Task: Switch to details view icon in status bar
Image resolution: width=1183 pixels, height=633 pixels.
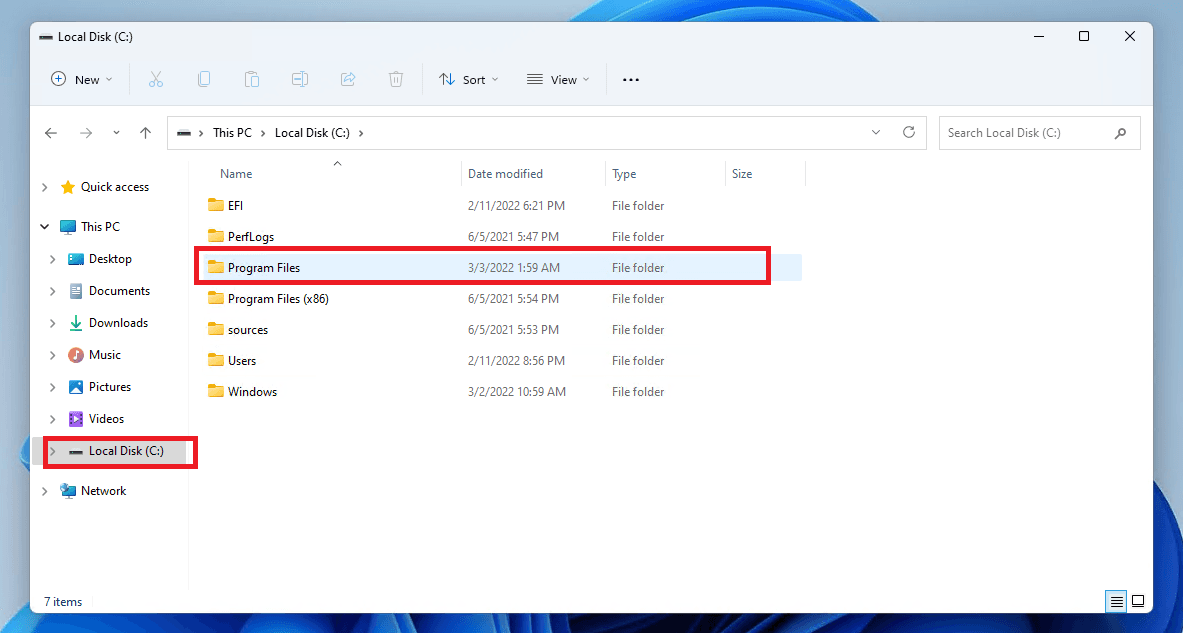Action: tap(1117, 601)
